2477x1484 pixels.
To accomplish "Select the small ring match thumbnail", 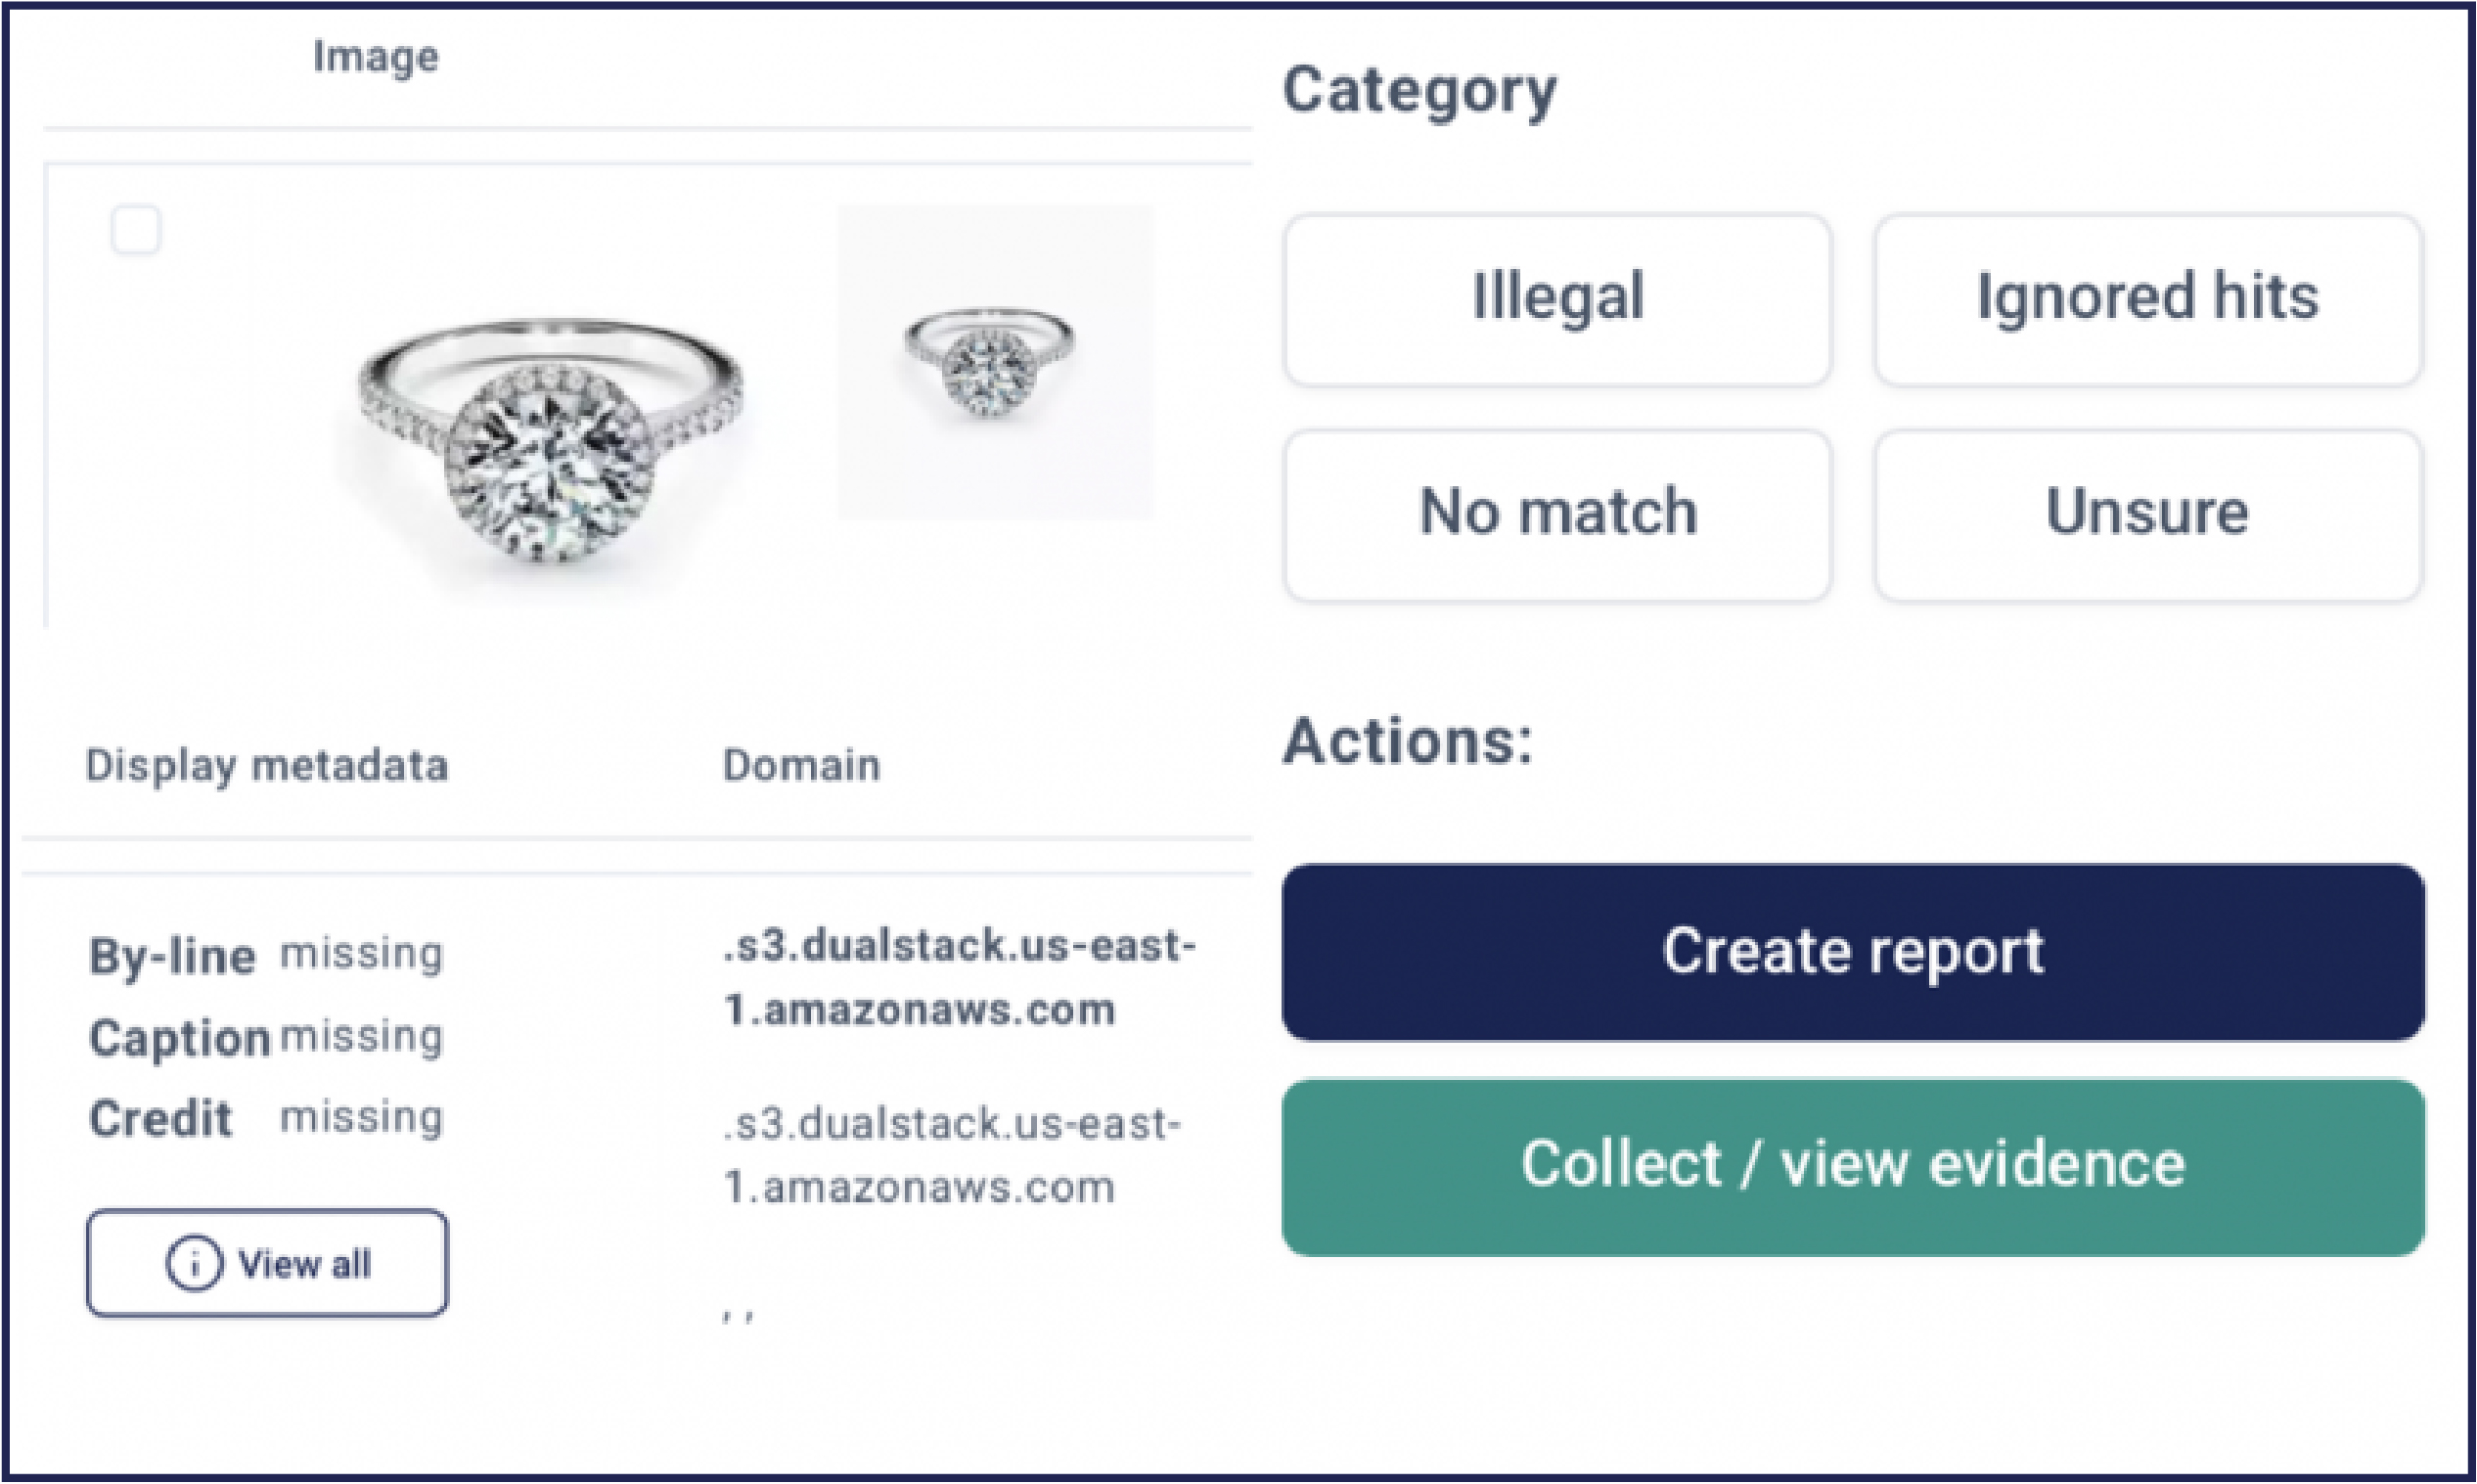I will [995, 360].
